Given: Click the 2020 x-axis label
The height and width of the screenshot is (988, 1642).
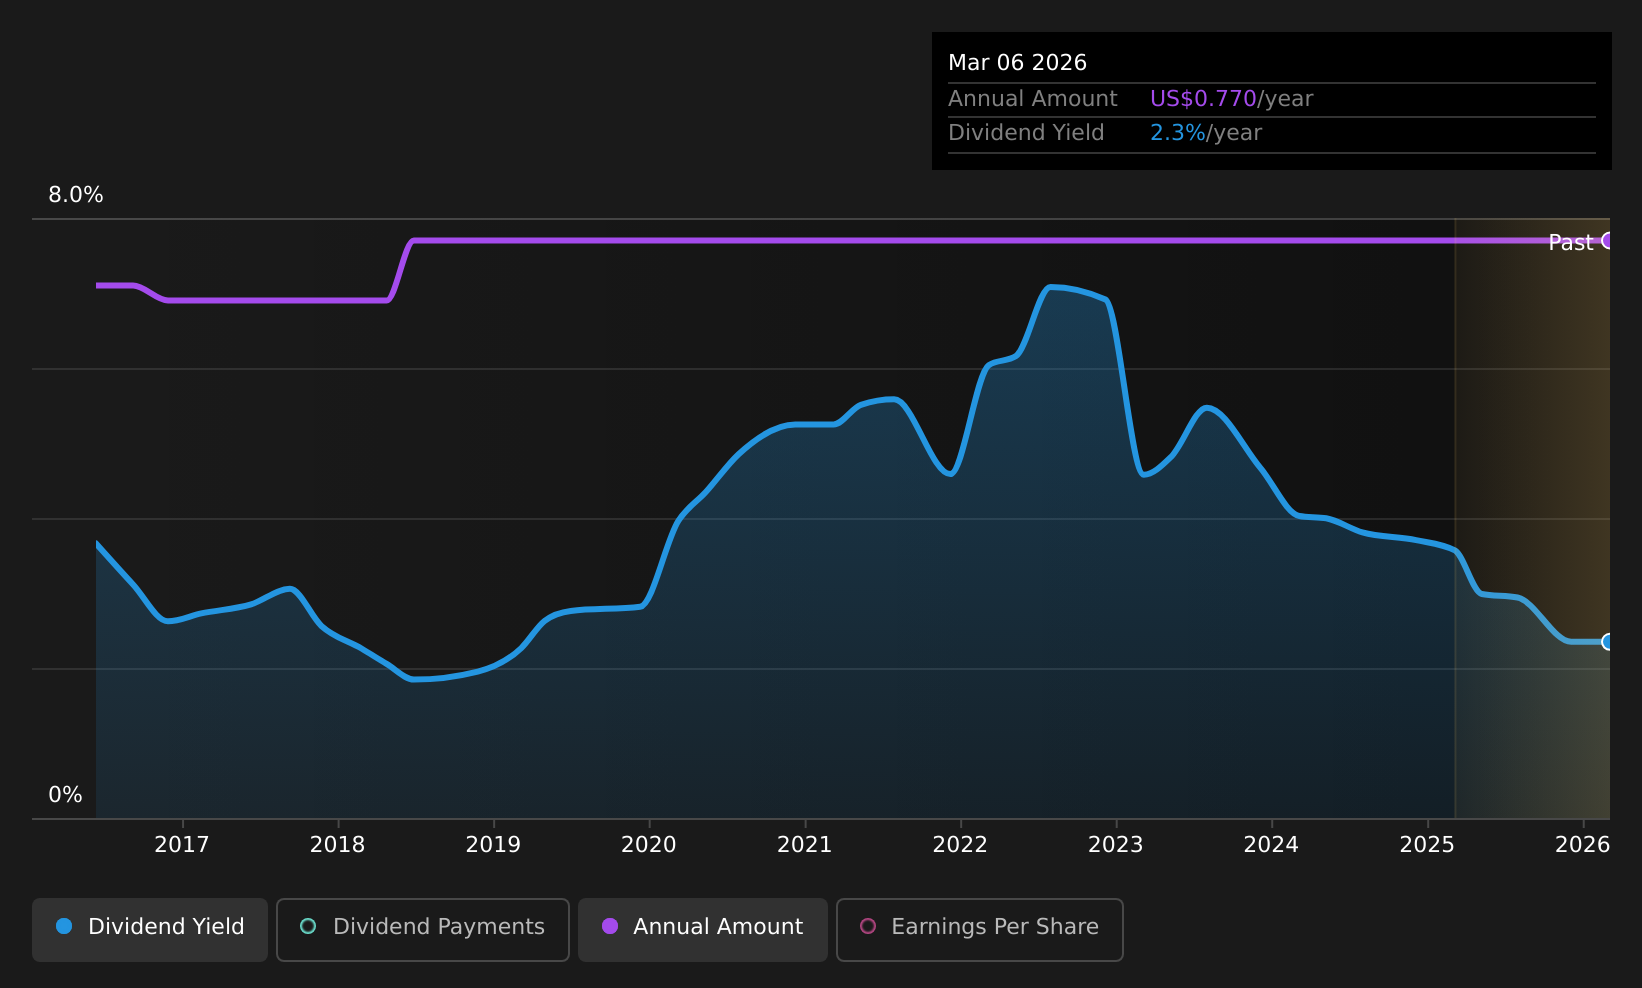Looking at the screenshot, I should [649, 845].
